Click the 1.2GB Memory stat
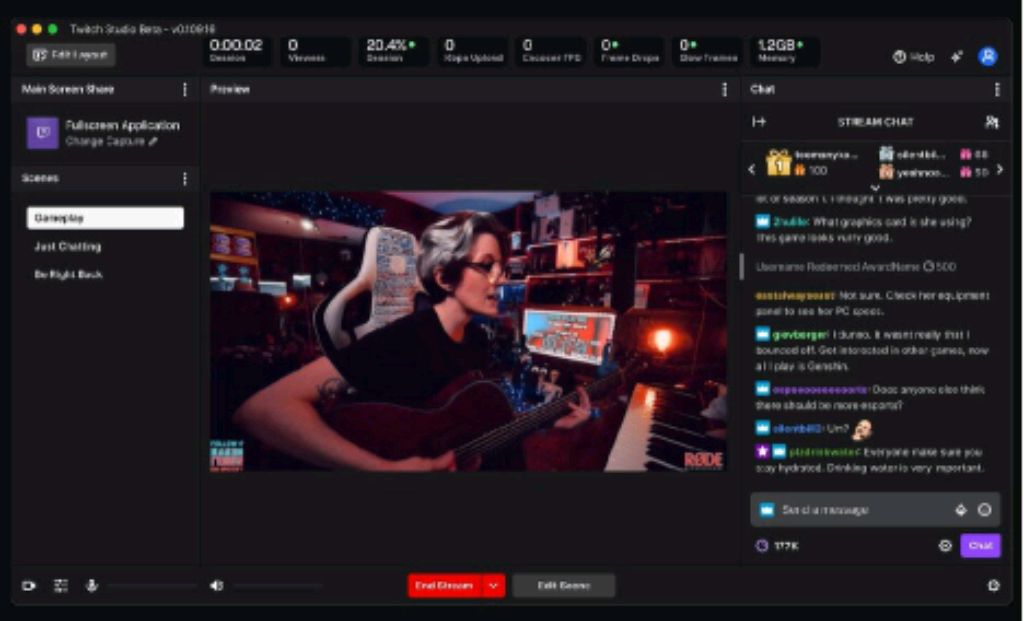Image resolution: width=1024 pixels, height=621 pixels. click(784, 50)
